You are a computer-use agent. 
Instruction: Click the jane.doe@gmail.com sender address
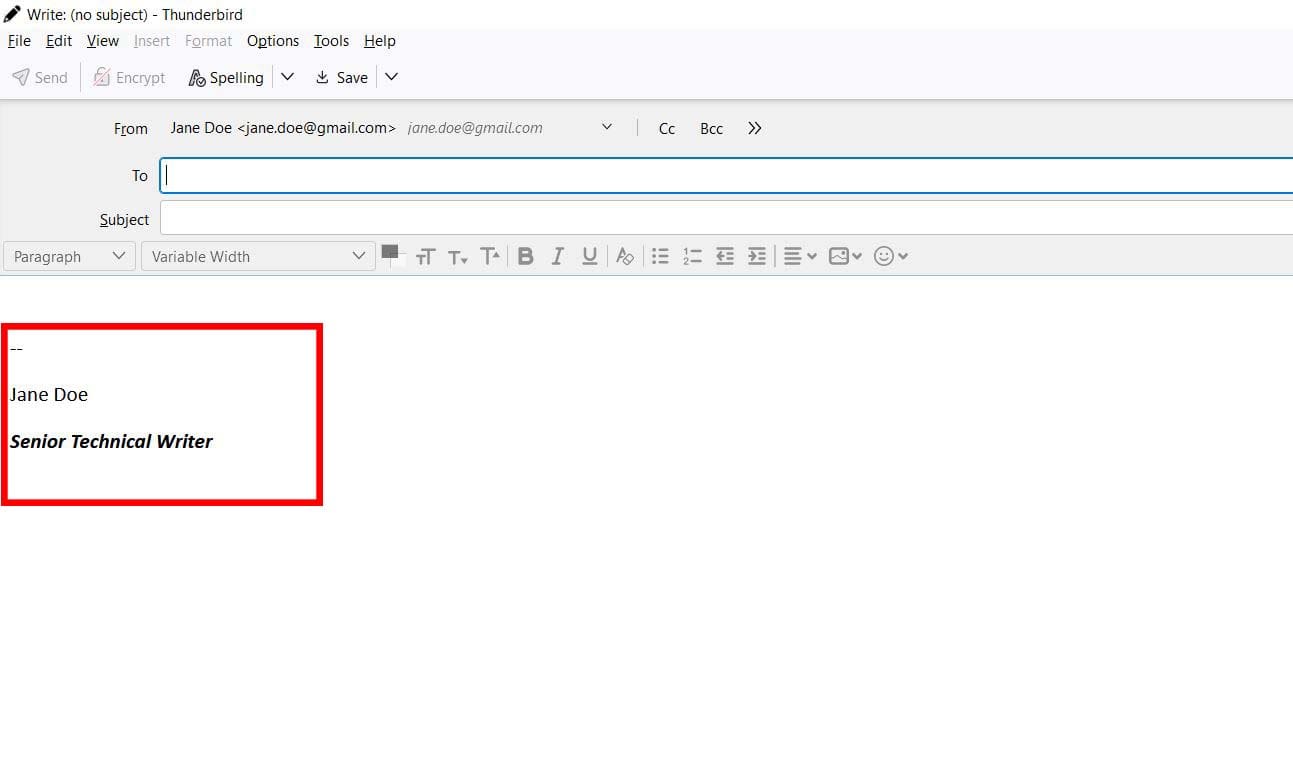475,128
